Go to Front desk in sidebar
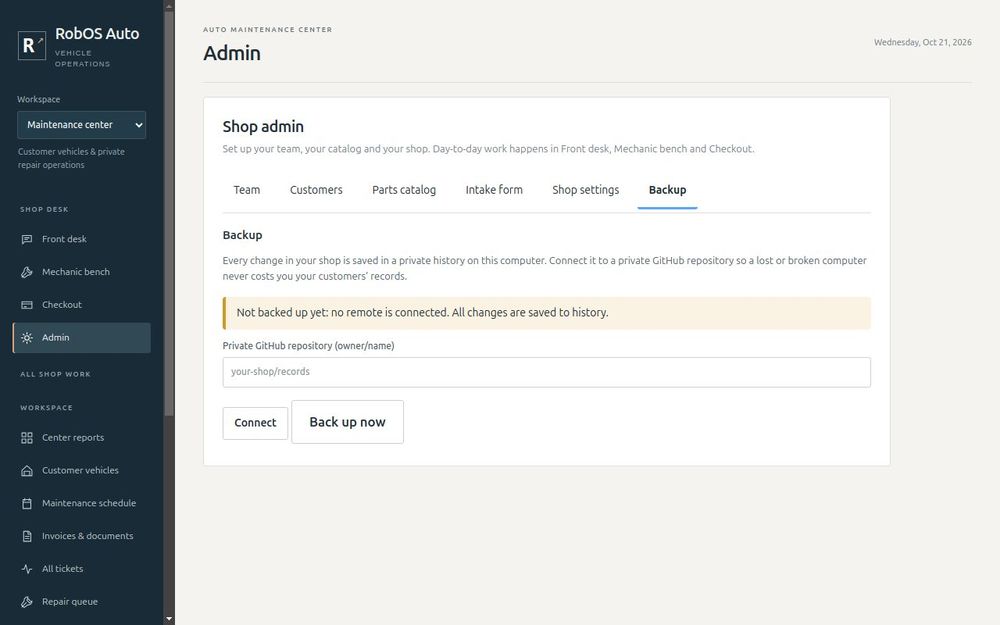 (x=82, y=239)
